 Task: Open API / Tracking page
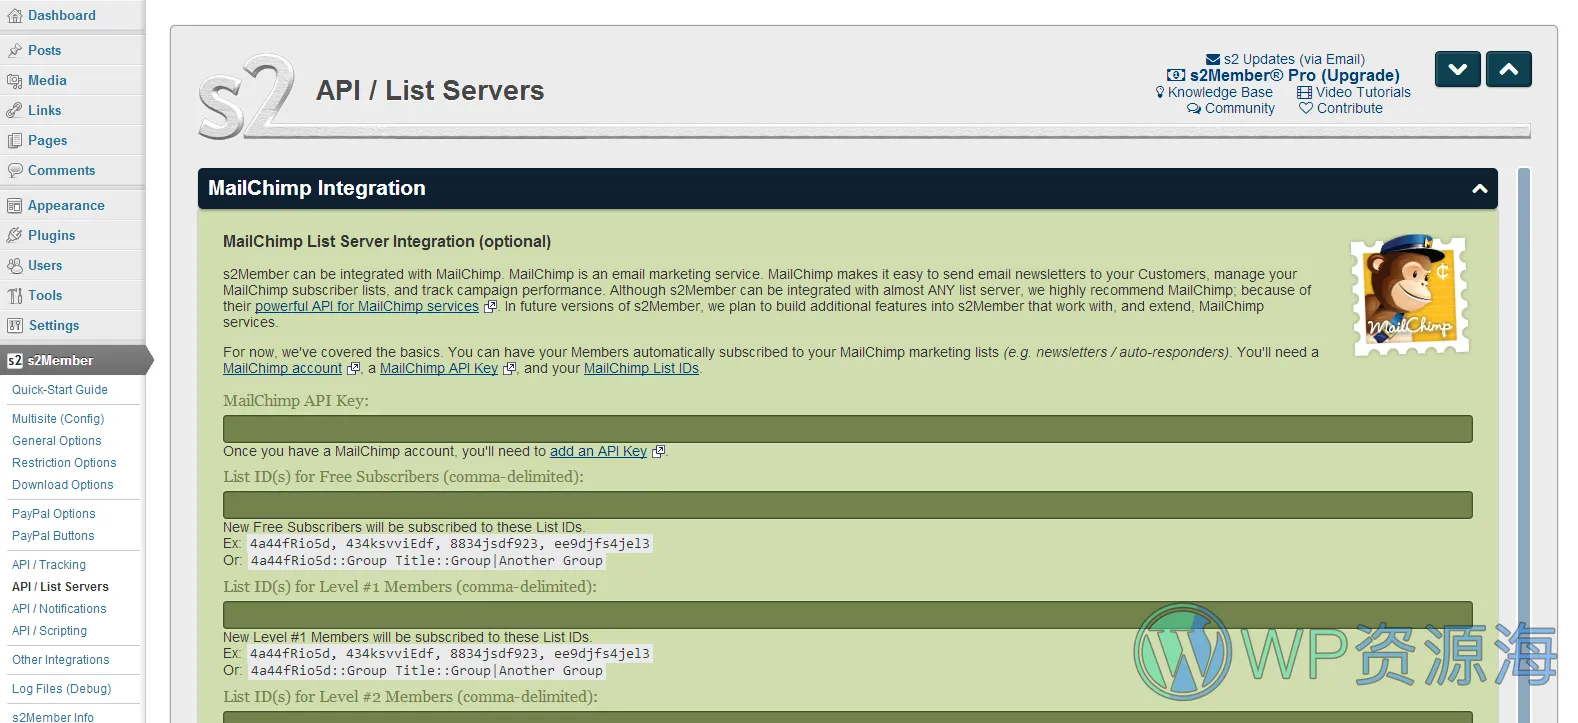point(49,565)
